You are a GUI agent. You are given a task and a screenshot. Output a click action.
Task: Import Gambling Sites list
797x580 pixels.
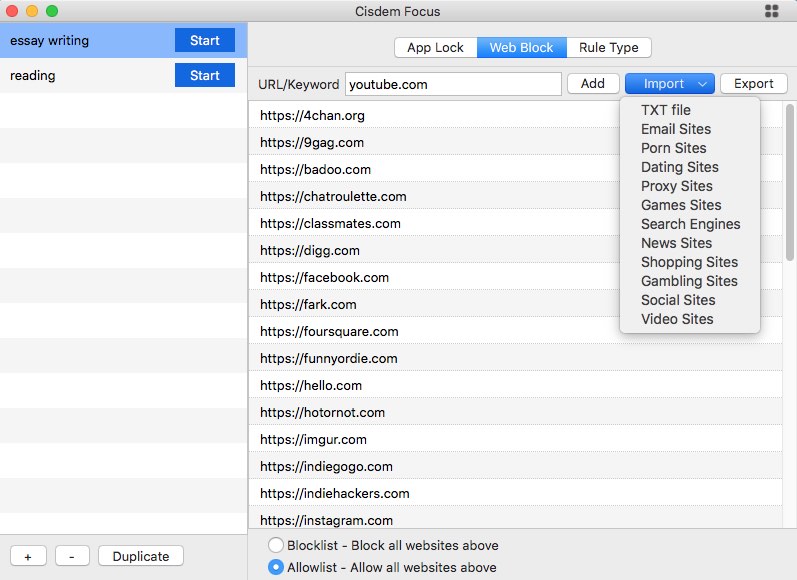point(689,281)
